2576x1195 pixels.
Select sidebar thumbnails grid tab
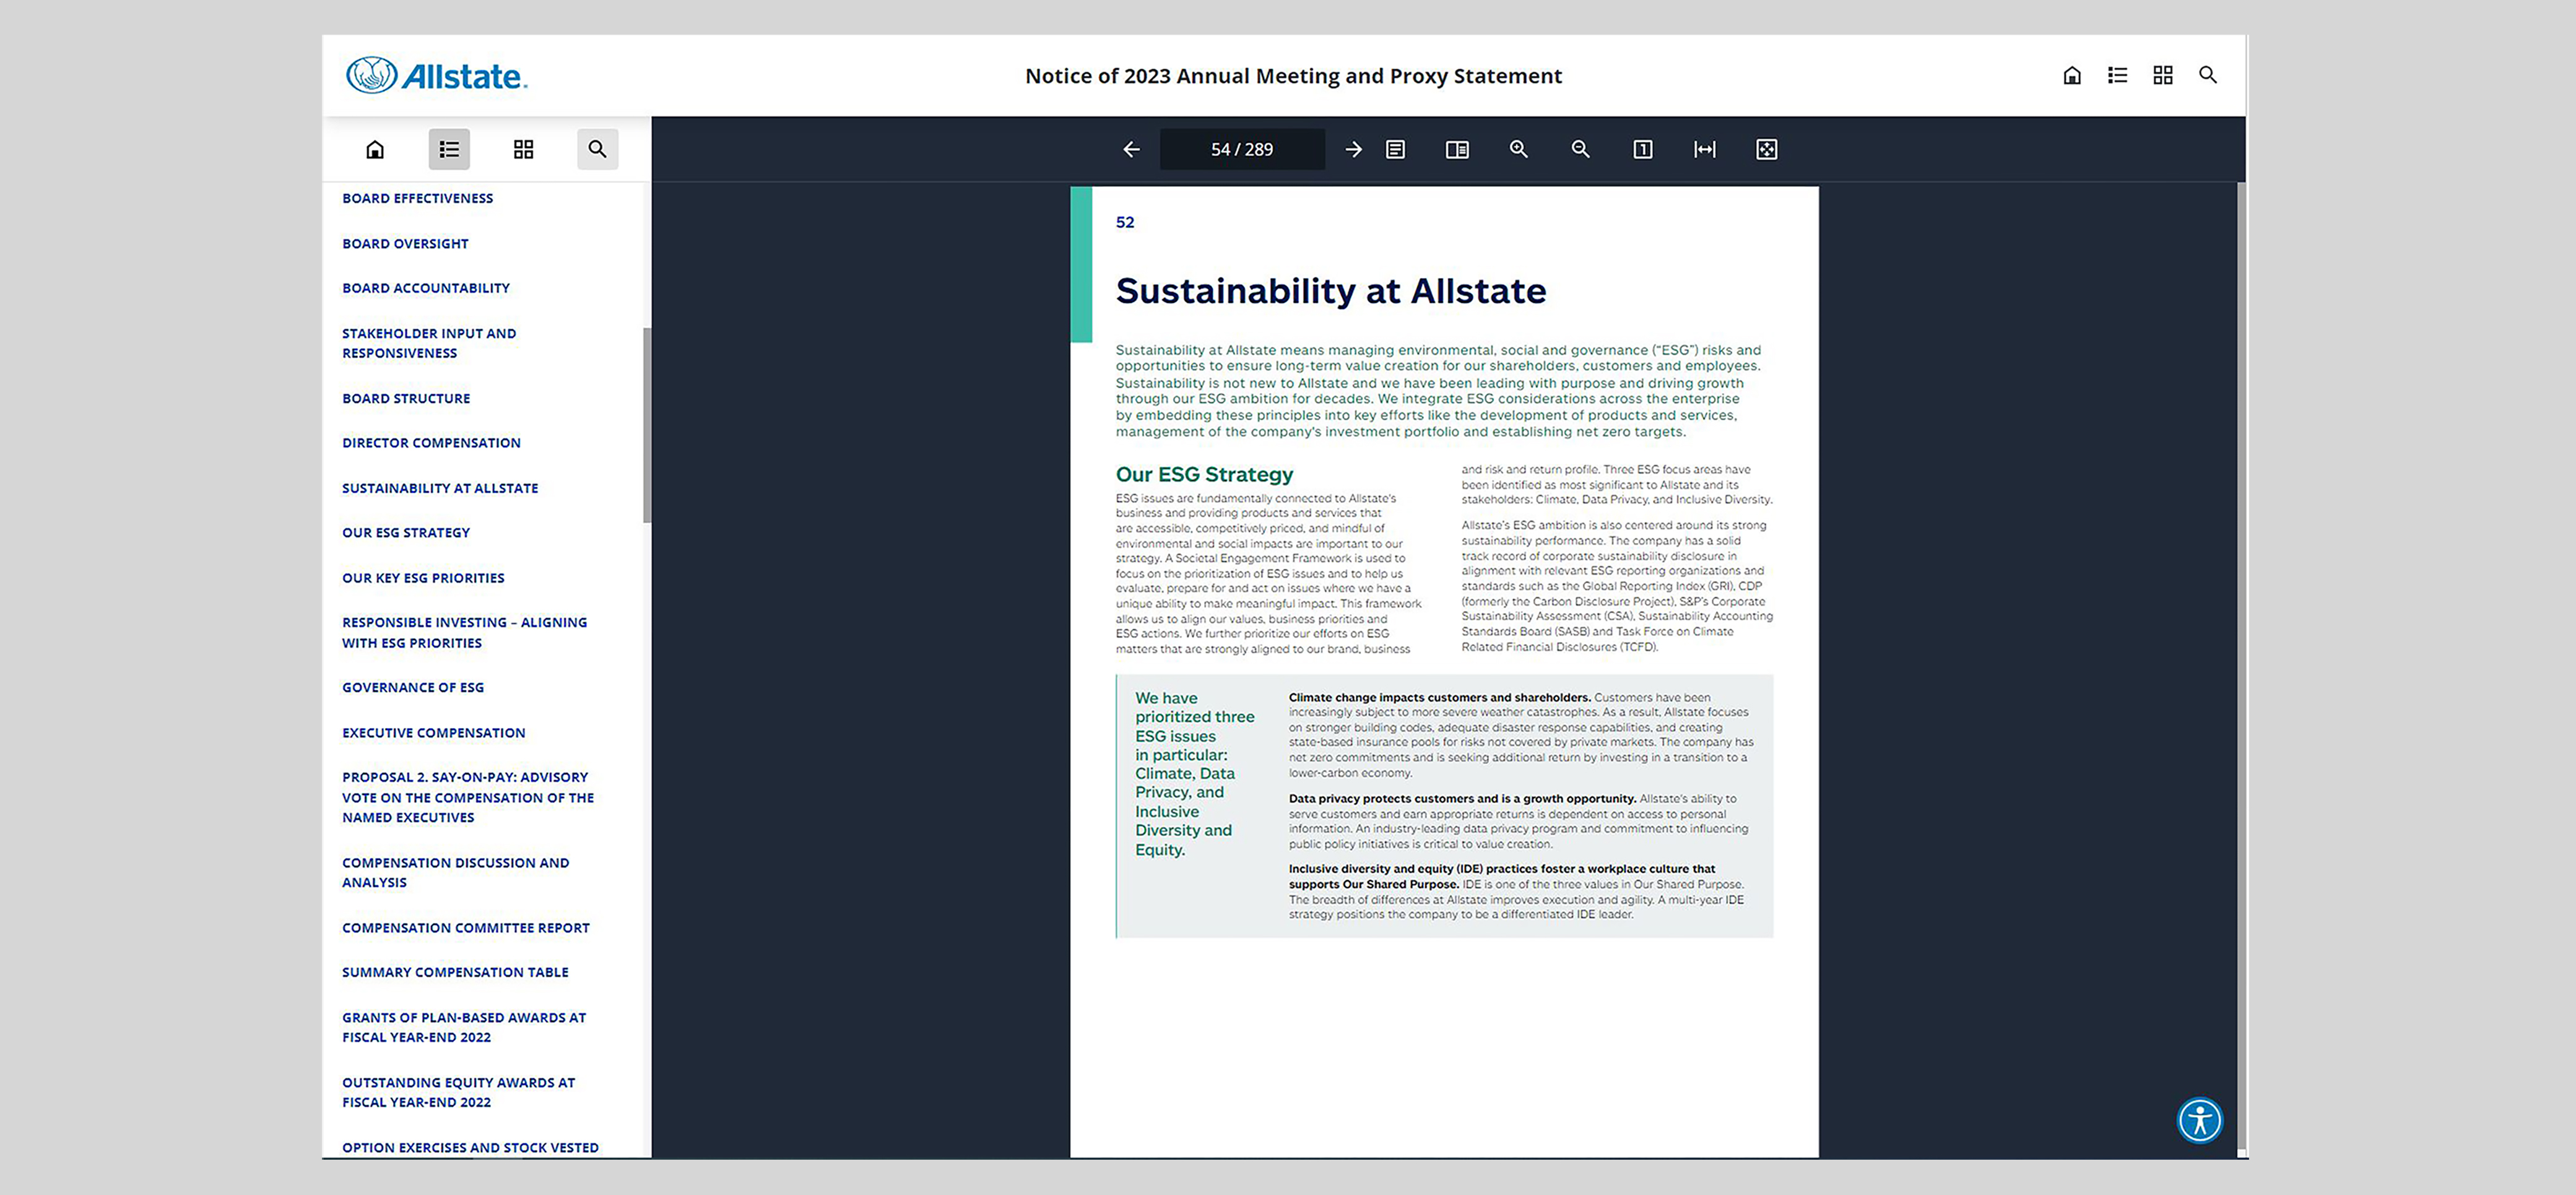pyautogui.click(x=523, y=149)
